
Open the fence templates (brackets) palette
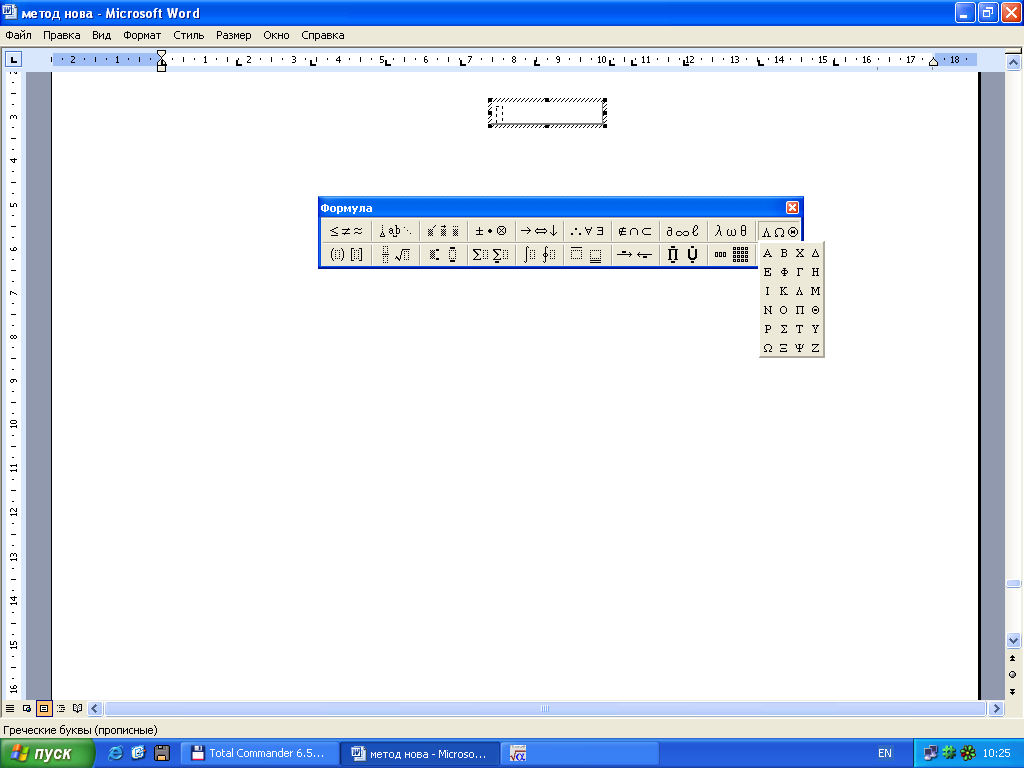click(x=346, y=254)
